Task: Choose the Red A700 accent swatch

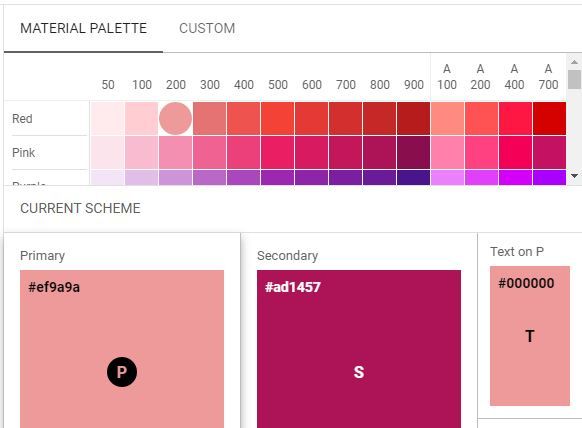Action: [x=549, y=118]
